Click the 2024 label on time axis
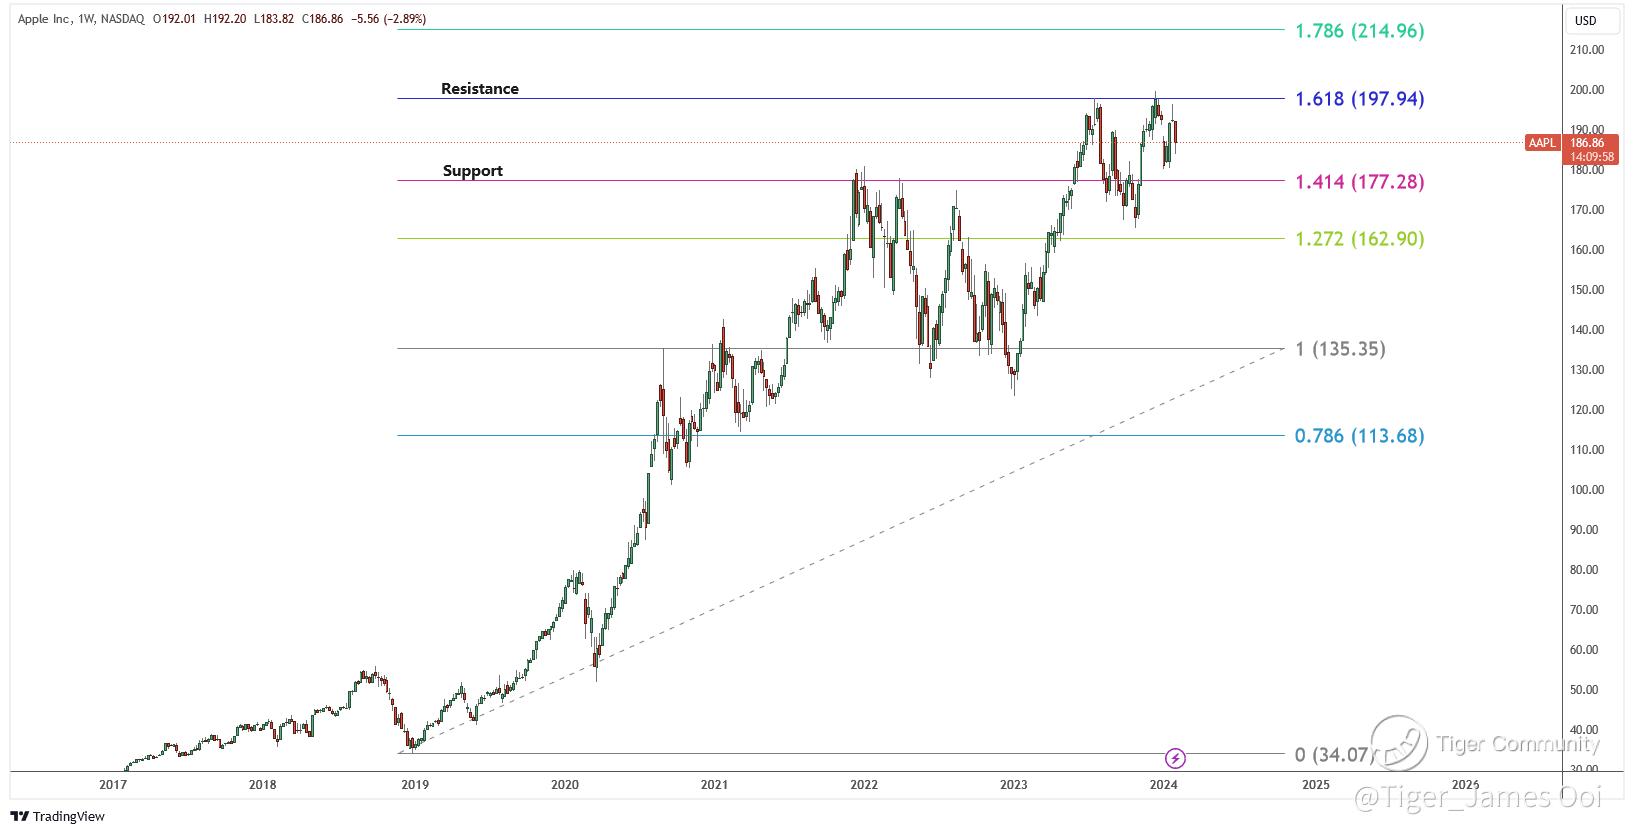The image size is (1634, 834). [x=1164, y=785]
